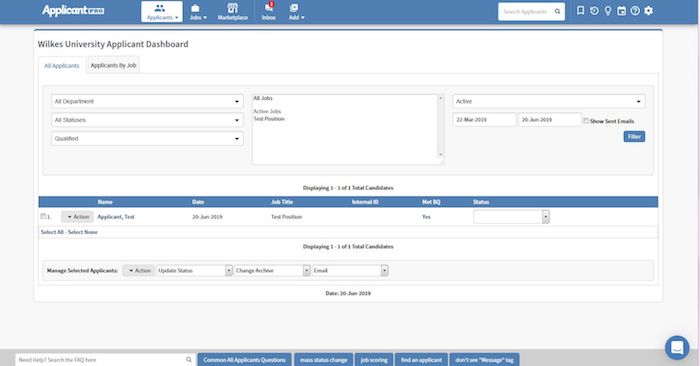Sort by the Job Title column header
The image size is (700, 366).
[282, 202]
